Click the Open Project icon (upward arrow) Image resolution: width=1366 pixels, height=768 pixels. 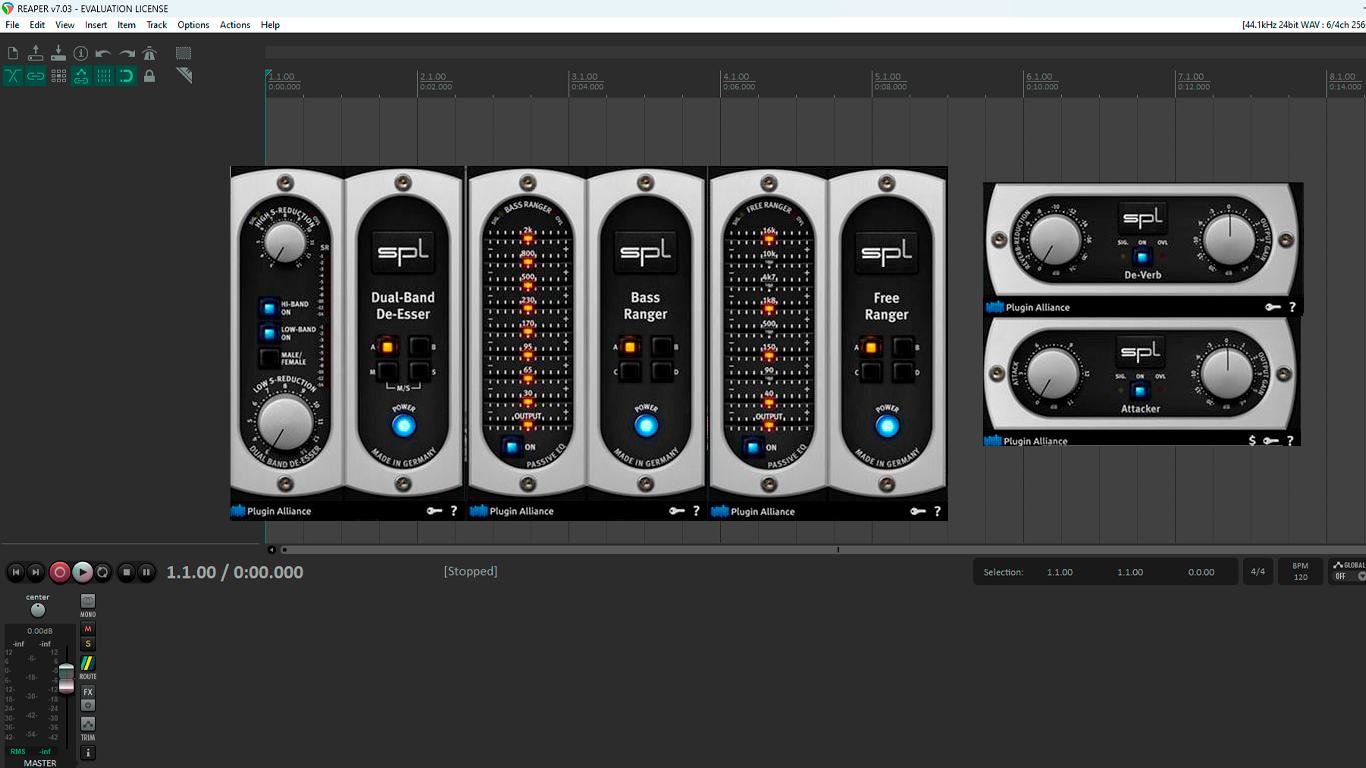[x=36, y=53]
